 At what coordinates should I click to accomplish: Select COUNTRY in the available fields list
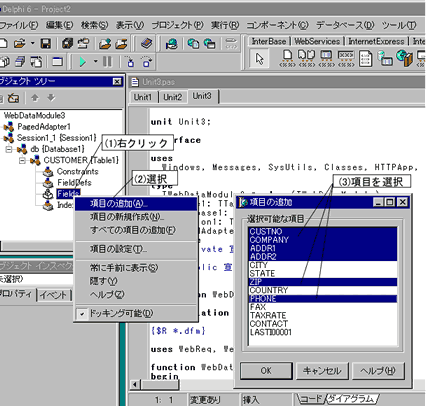323,290
